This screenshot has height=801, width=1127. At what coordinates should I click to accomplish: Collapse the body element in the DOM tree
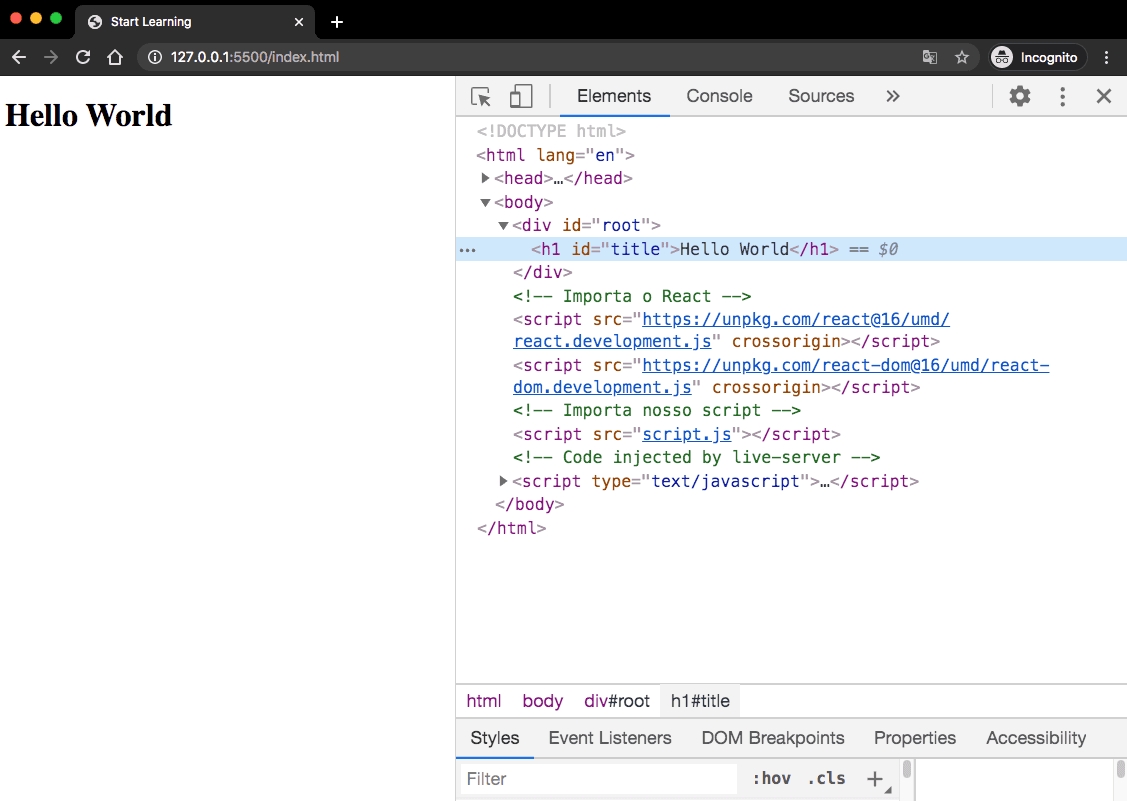485,201
